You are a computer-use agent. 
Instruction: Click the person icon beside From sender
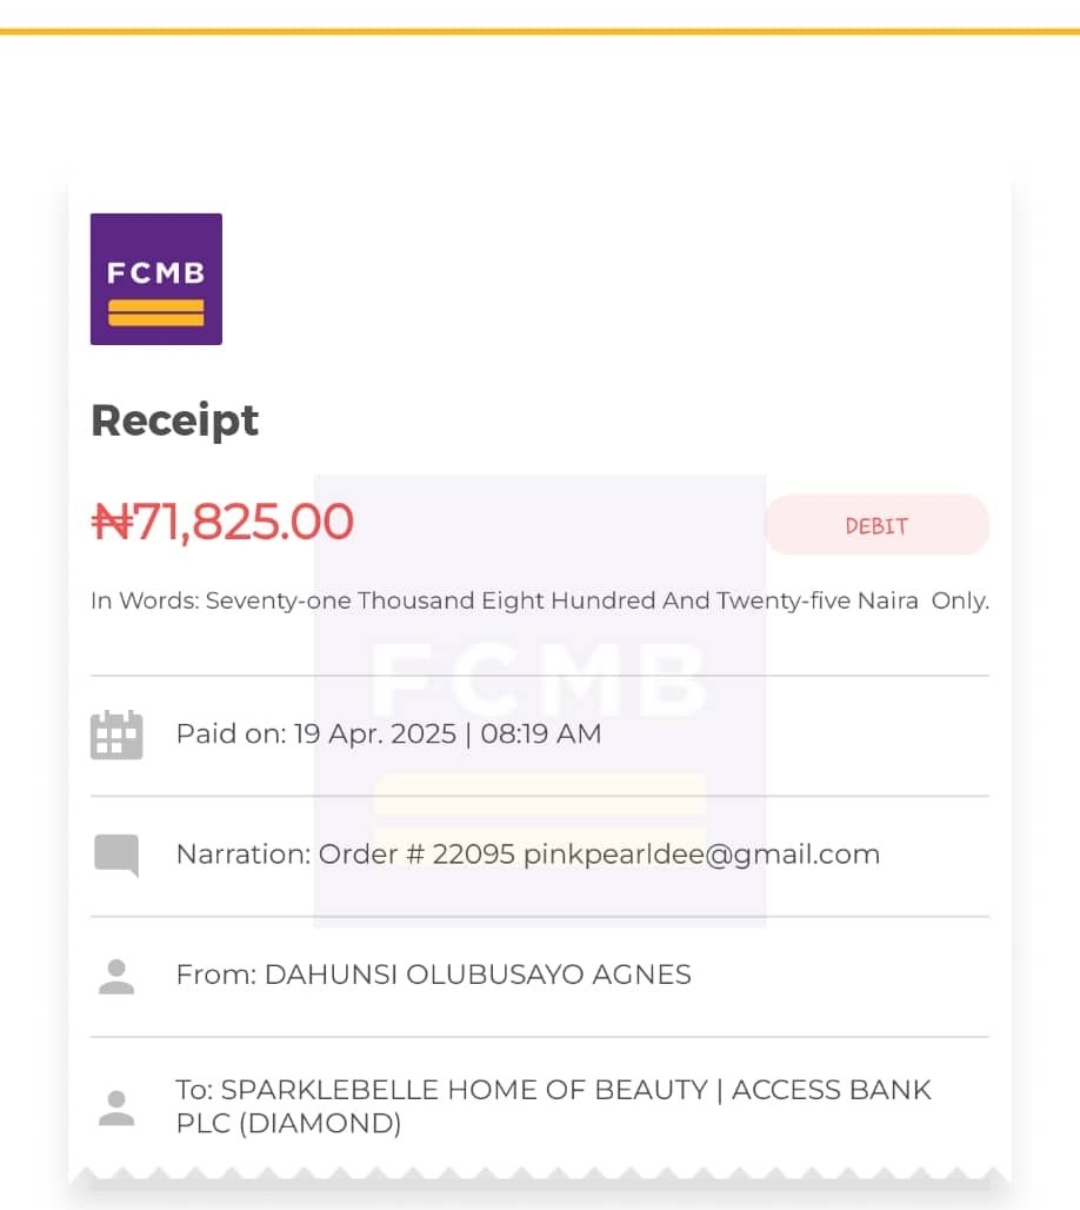tap(117, 976)
